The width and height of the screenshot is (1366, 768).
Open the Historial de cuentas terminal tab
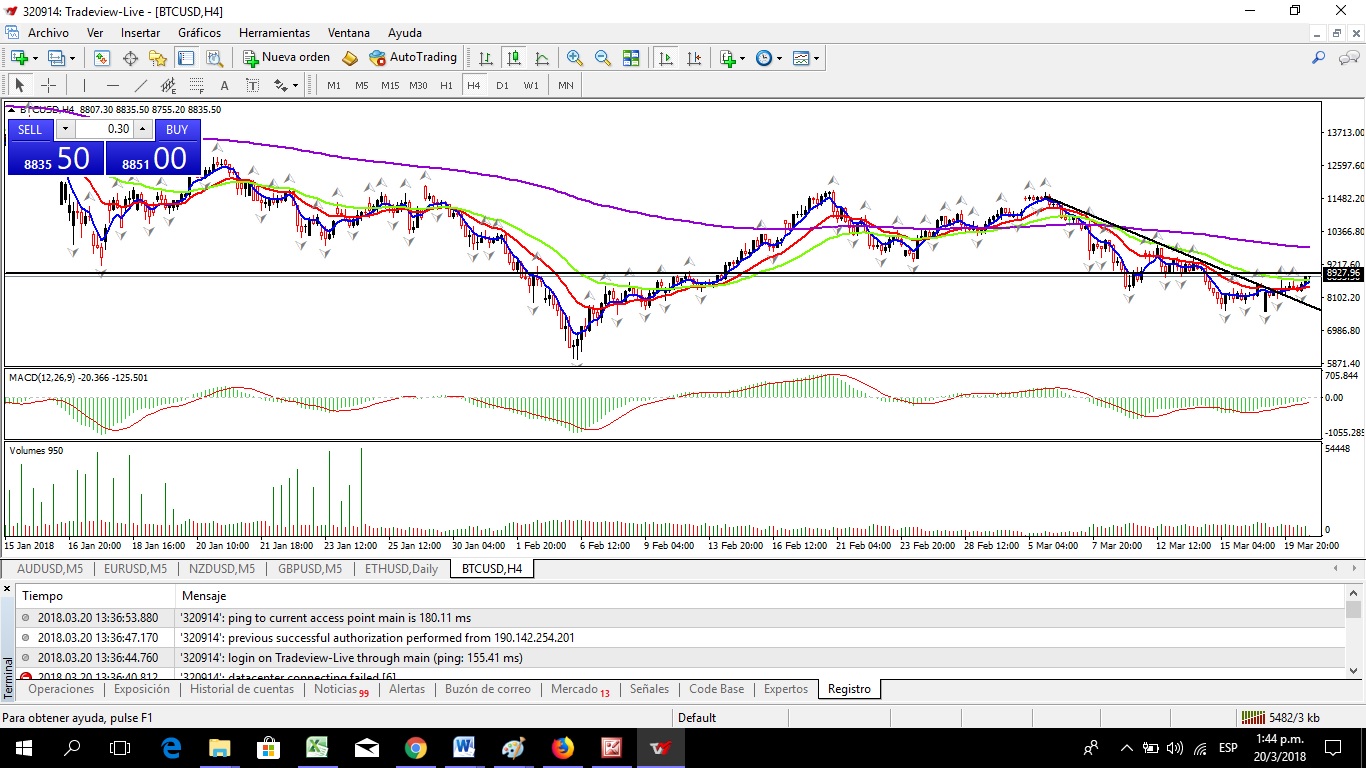pos(242,689)
